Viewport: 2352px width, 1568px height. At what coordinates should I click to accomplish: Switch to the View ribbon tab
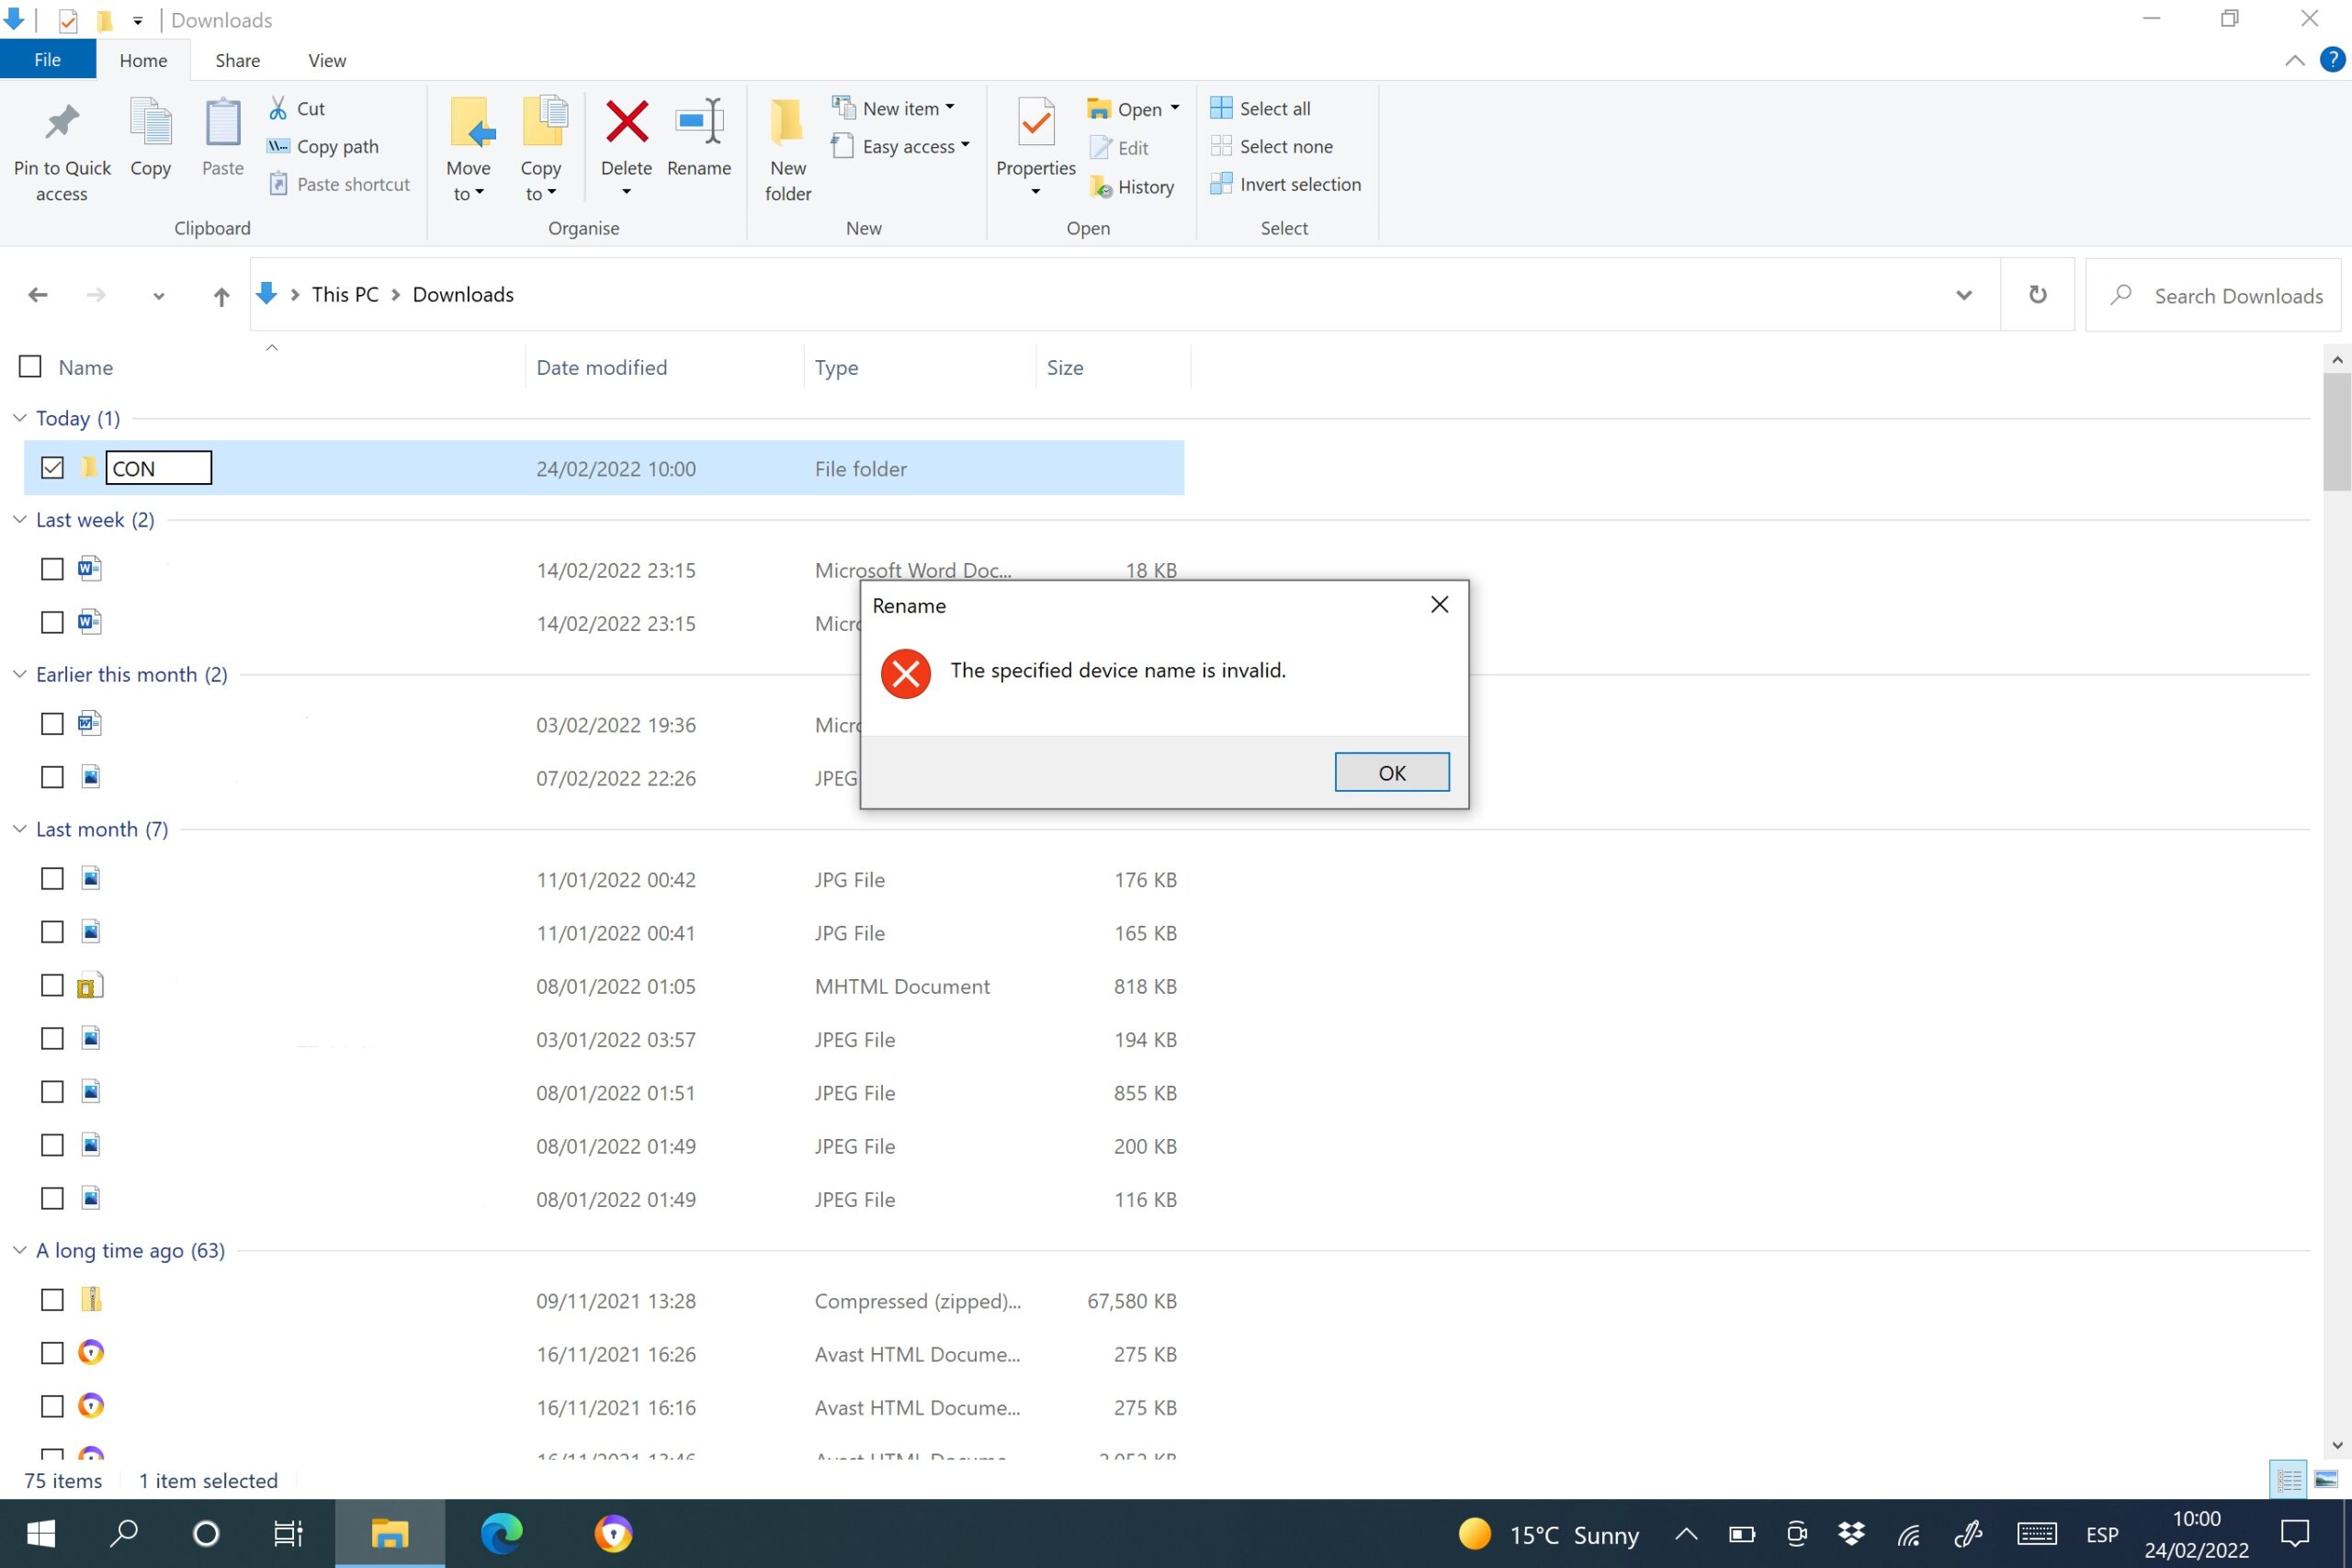(327, 60)
